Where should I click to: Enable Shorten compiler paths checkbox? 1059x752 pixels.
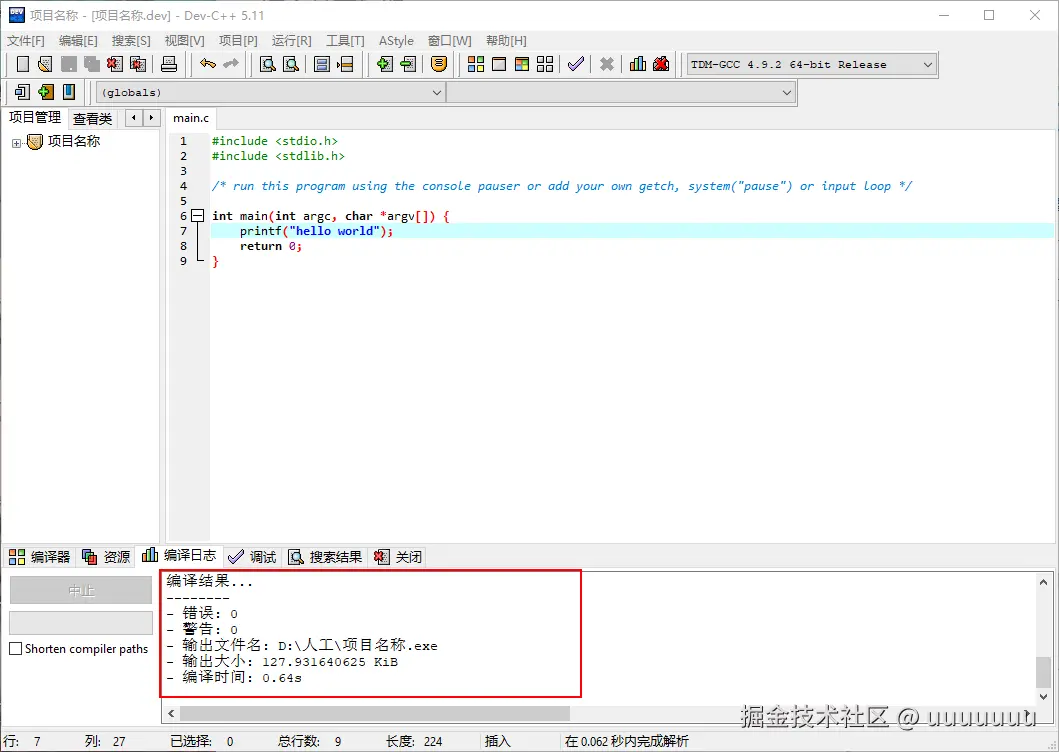click(x=16, y=649)
